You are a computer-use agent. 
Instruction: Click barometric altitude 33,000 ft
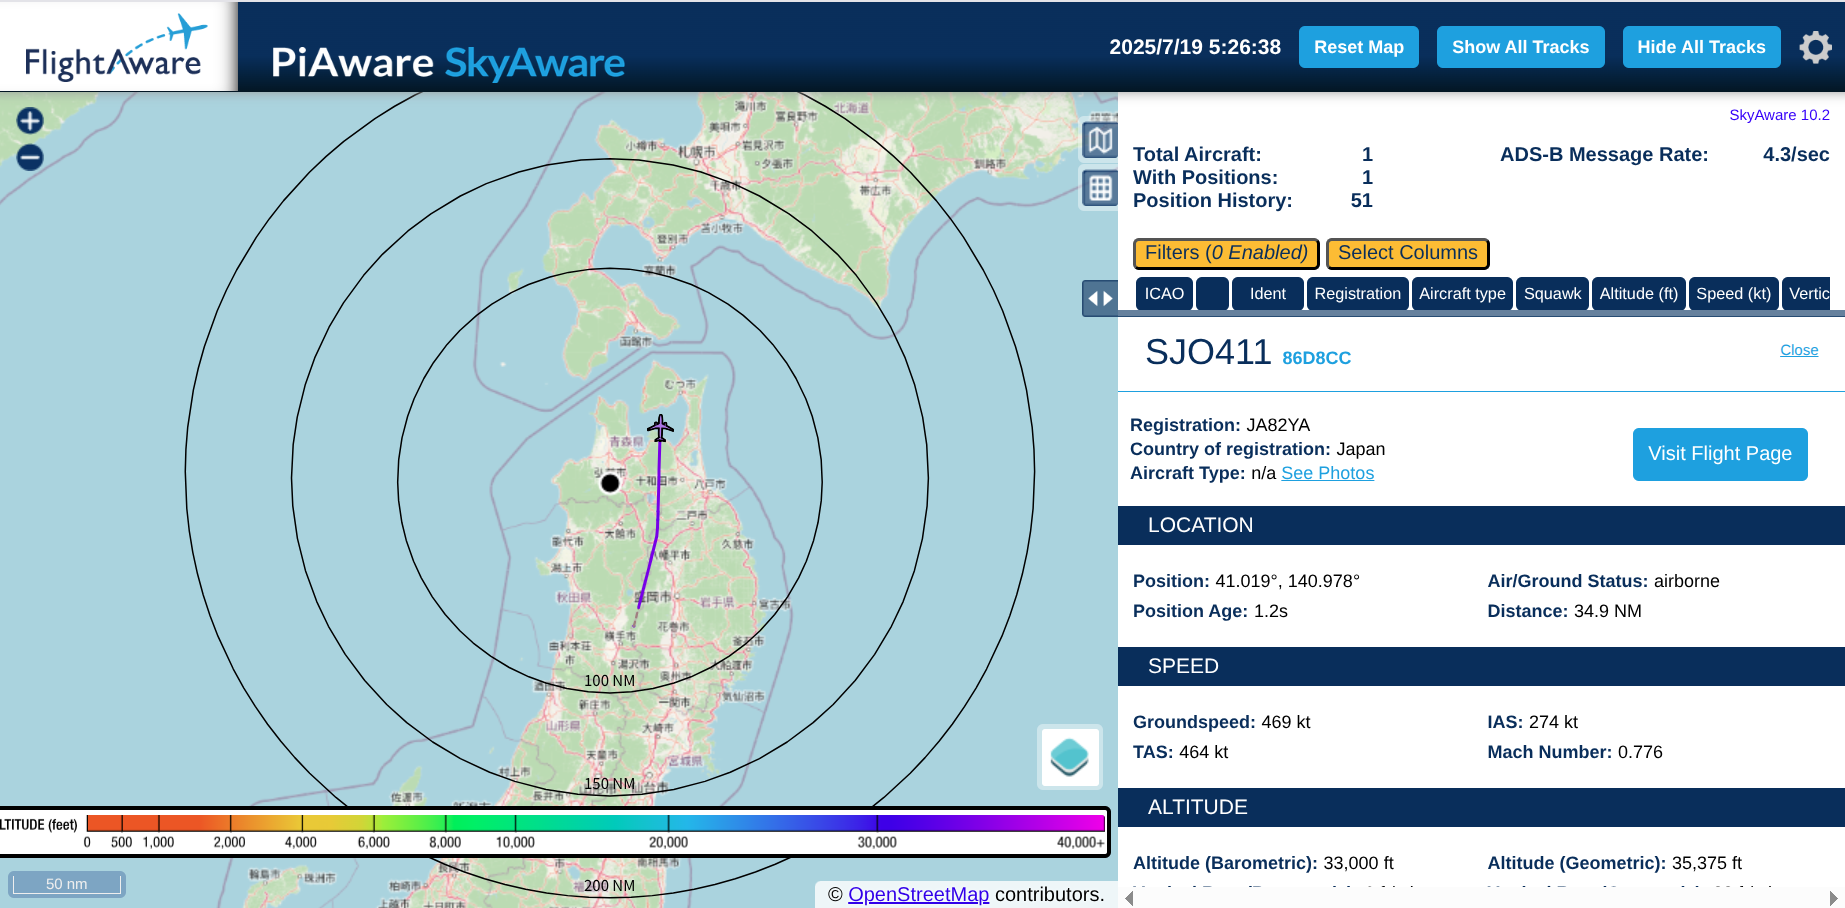tap(1358, 863)
